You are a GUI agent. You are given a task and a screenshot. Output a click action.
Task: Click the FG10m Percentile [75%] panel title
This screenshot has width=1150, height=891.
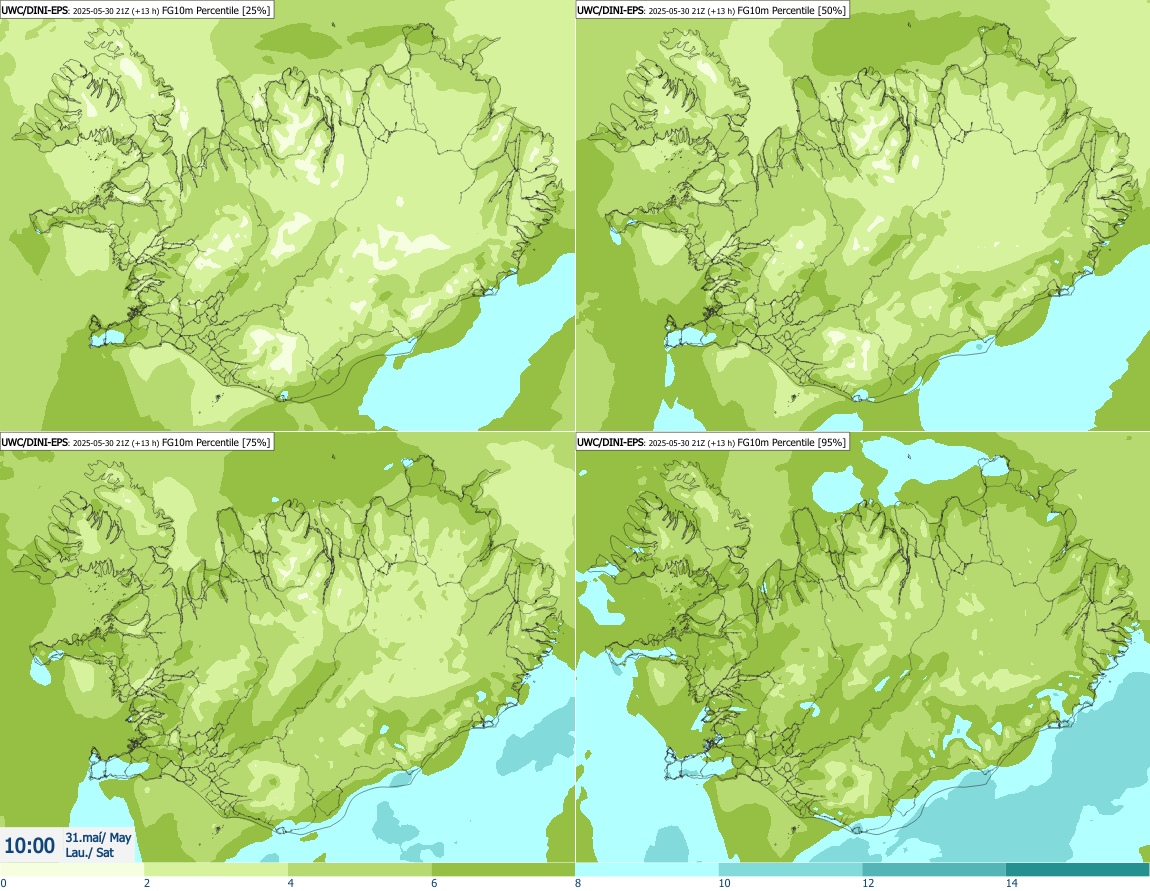(x=137, y=442)
